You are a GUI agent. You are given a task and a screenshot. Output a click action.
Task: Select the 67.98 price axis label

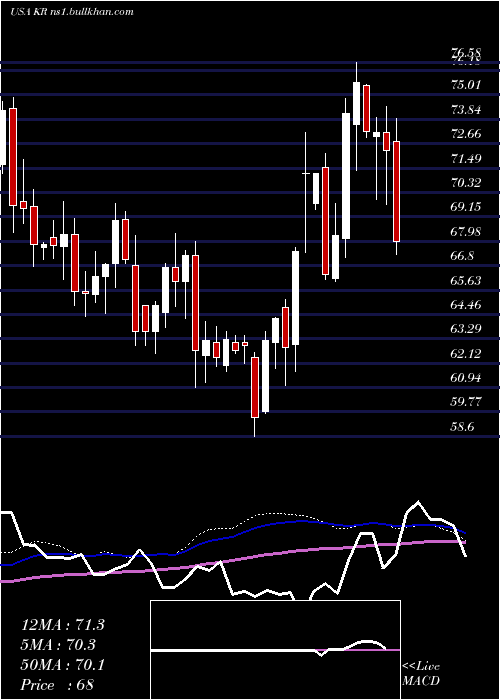pyautogui.click(x=467, y=231)
